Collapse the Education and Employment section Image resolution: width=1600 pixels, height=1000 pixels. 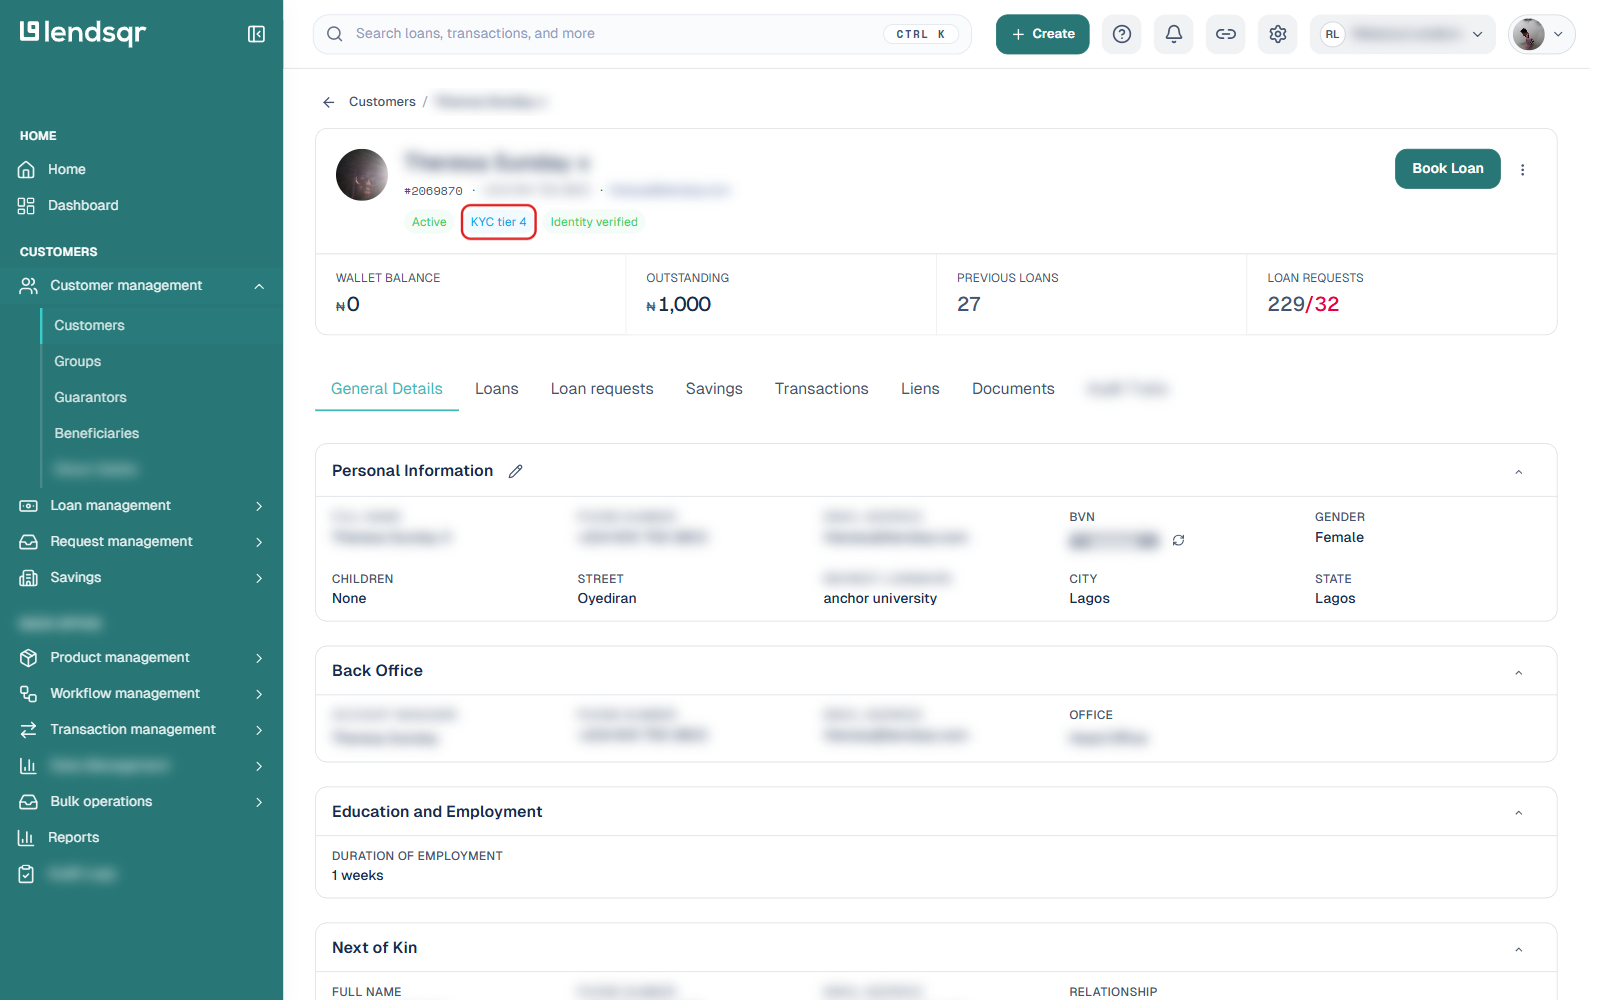tap(1519, 813)
